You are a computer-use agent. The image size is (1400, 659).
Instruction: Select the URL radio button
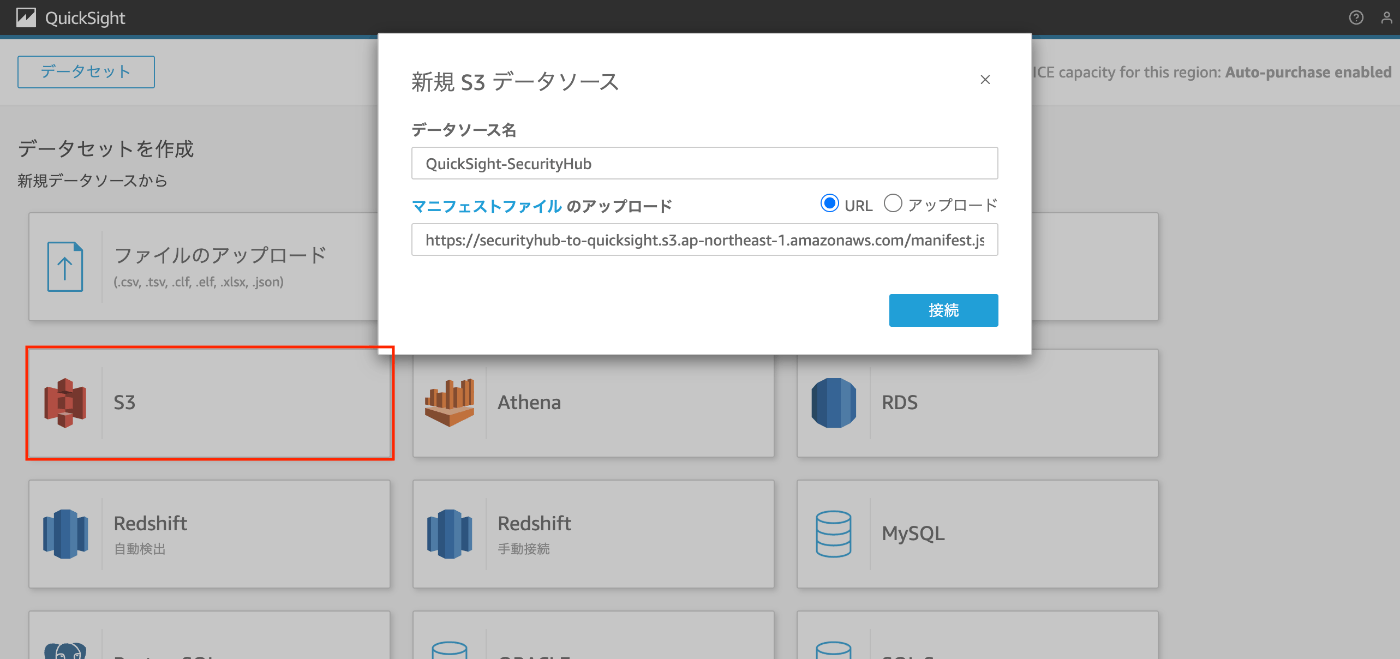tap(829, 204)
